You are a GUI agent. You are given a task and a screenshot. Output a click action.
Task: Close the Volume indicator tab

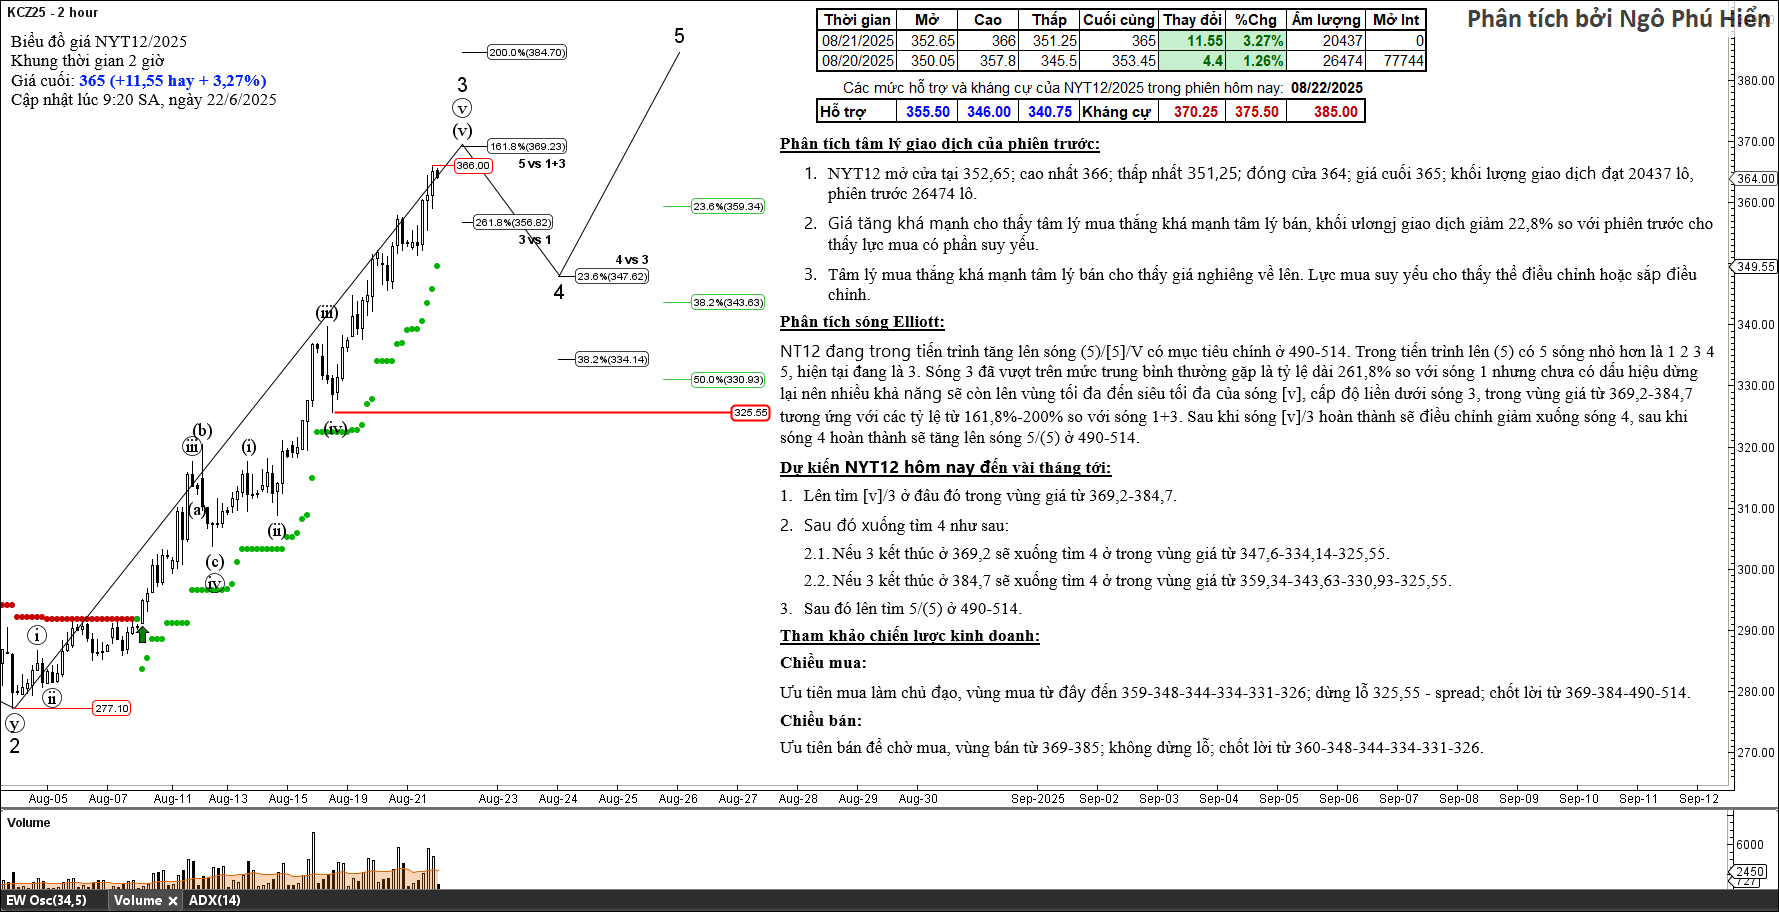172,901
